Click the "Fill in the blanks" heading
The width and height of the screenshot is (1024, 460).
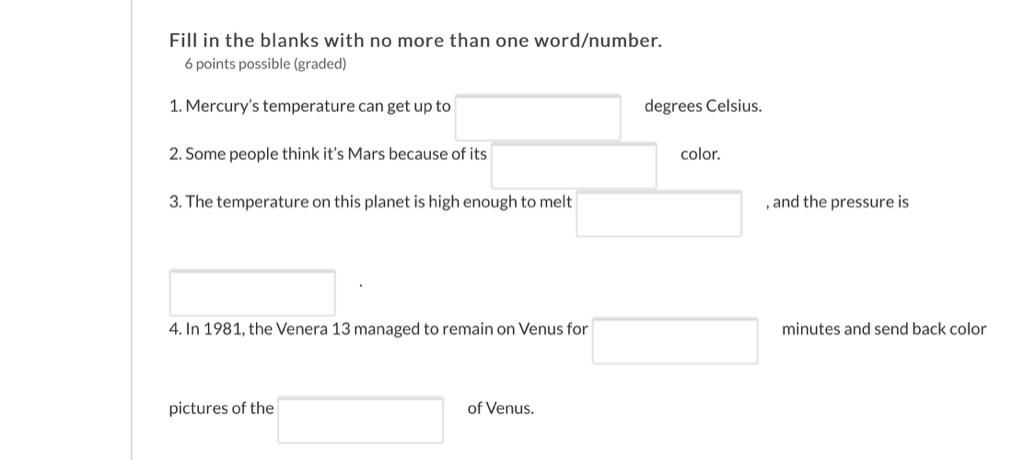[x=415, y=41]
